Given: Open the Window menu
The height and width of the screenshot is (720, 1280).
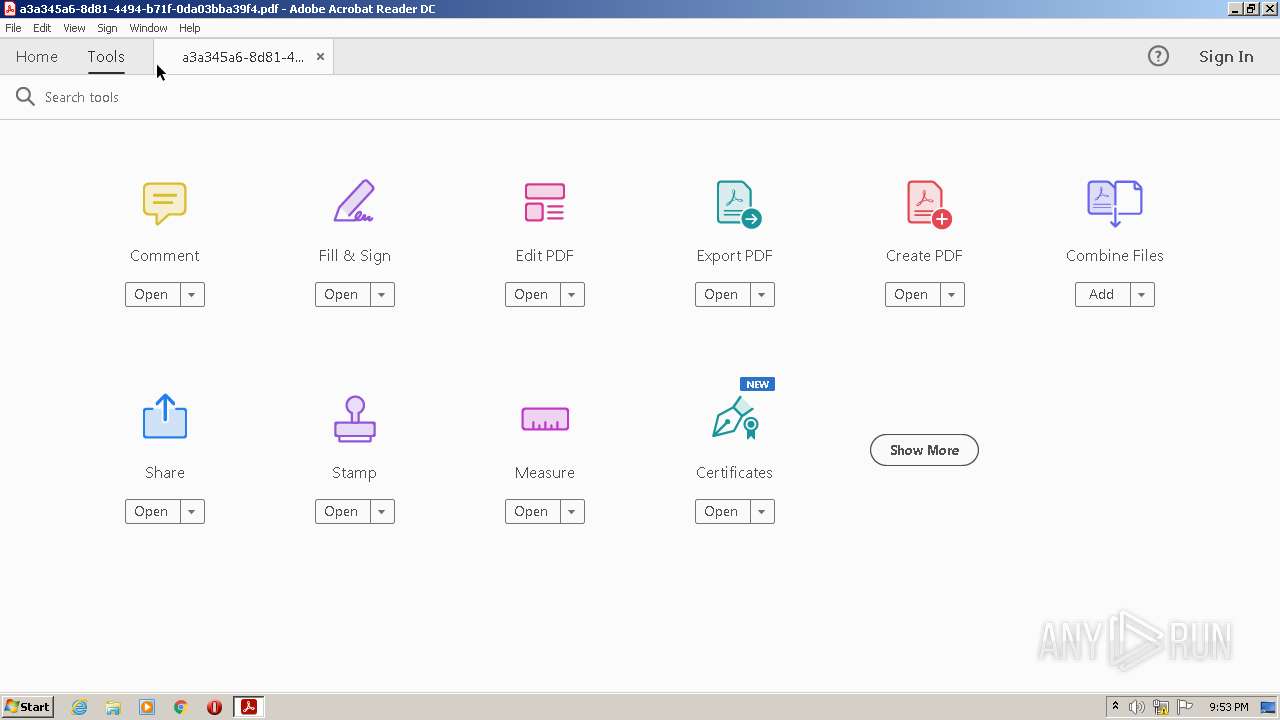Looking at the screenshot, I should tap(148, 28).
